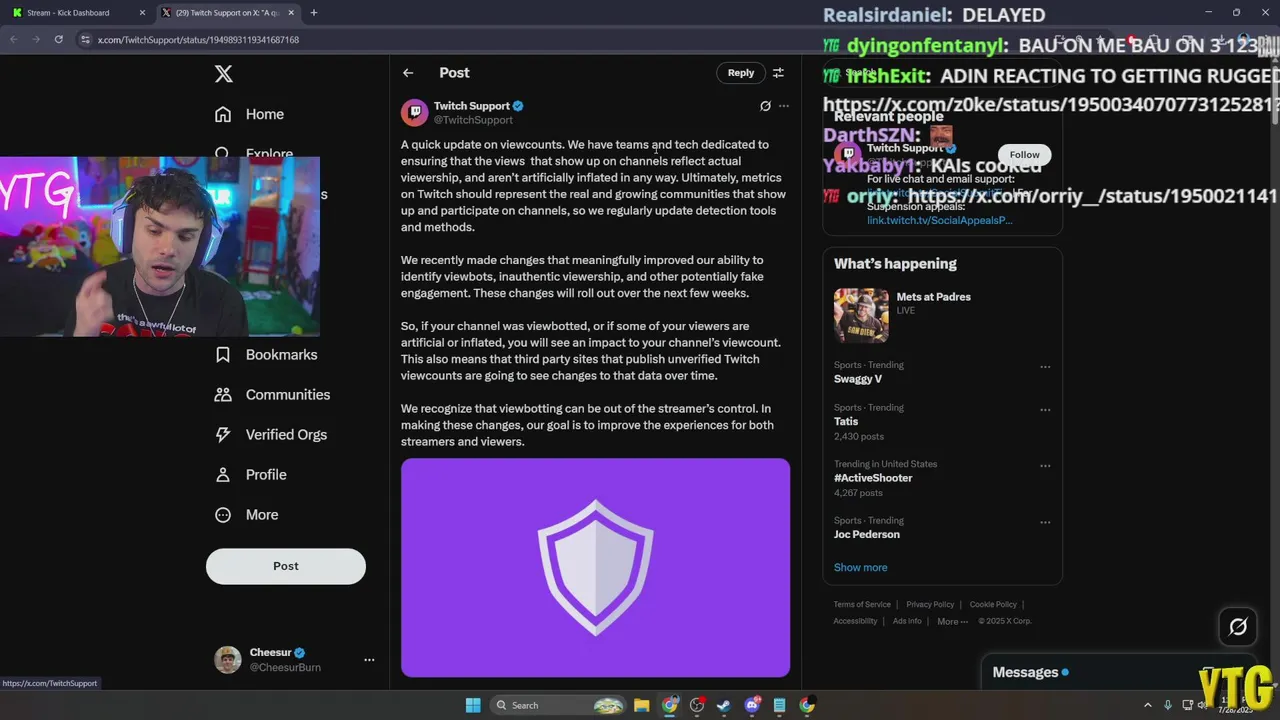
Task: Go to Communities in the sidebar
Action: point(272,395)
